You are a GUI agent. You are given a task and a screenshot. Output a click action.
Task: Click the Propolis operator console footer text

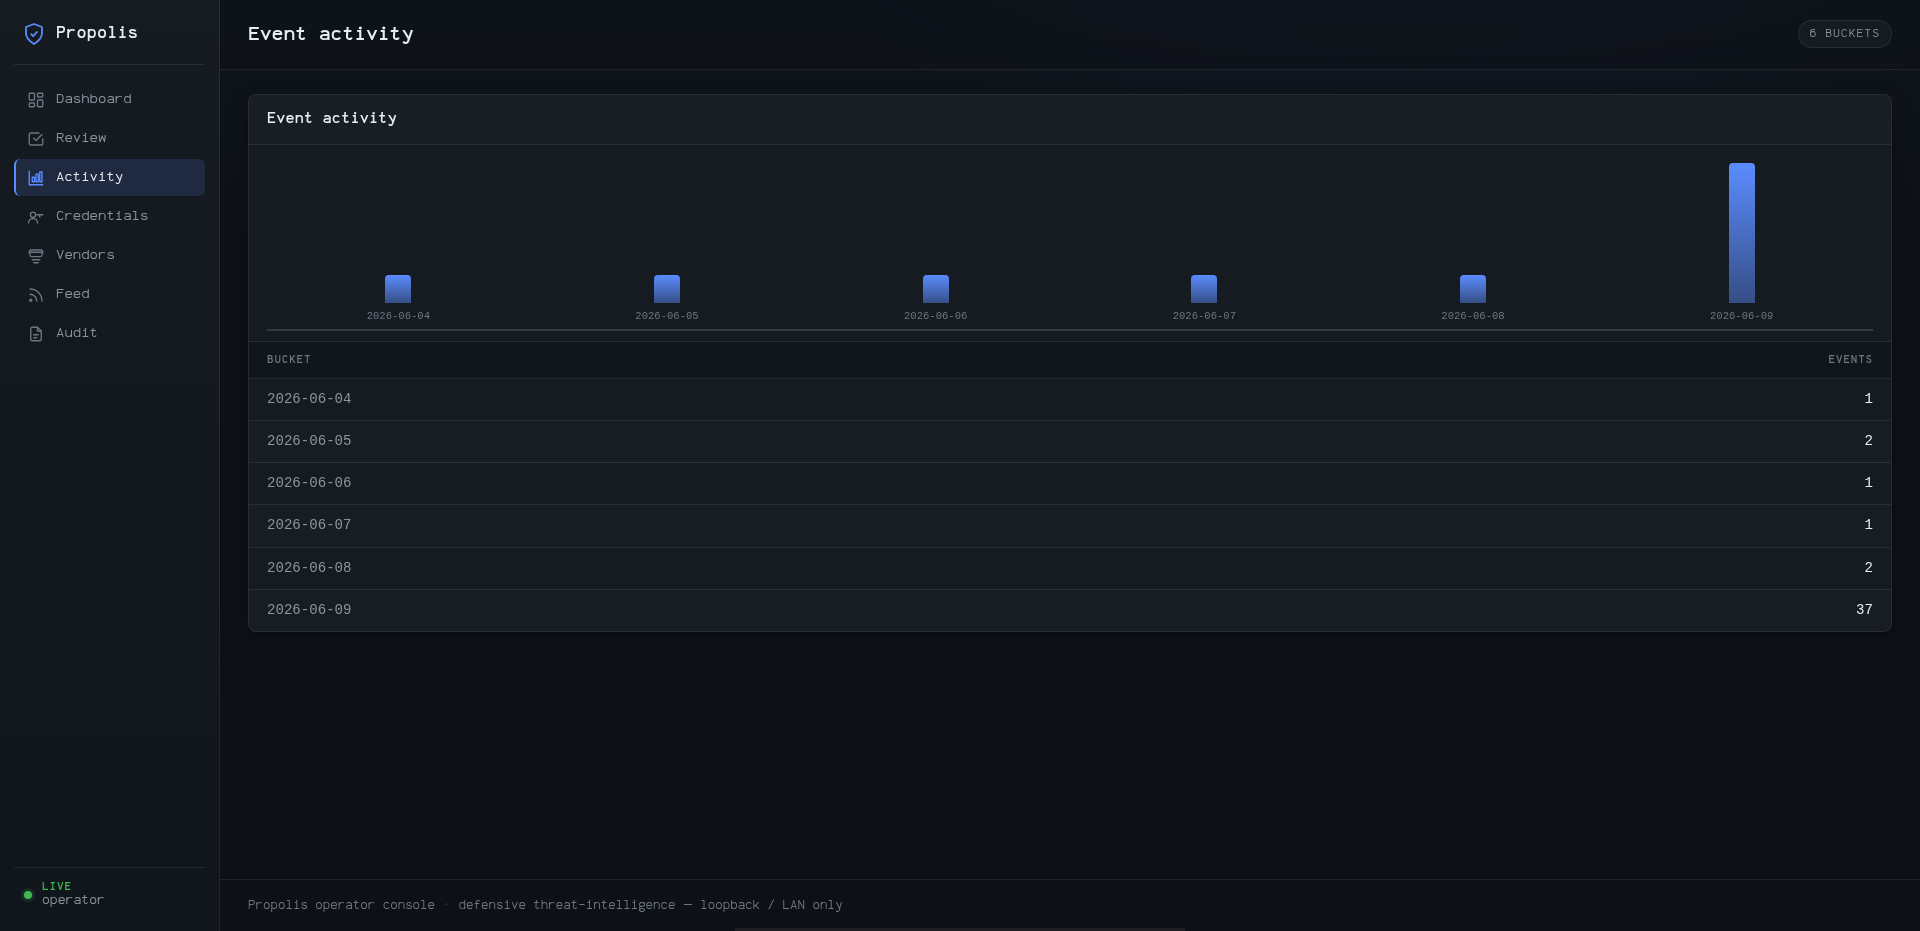pos(341,905)
